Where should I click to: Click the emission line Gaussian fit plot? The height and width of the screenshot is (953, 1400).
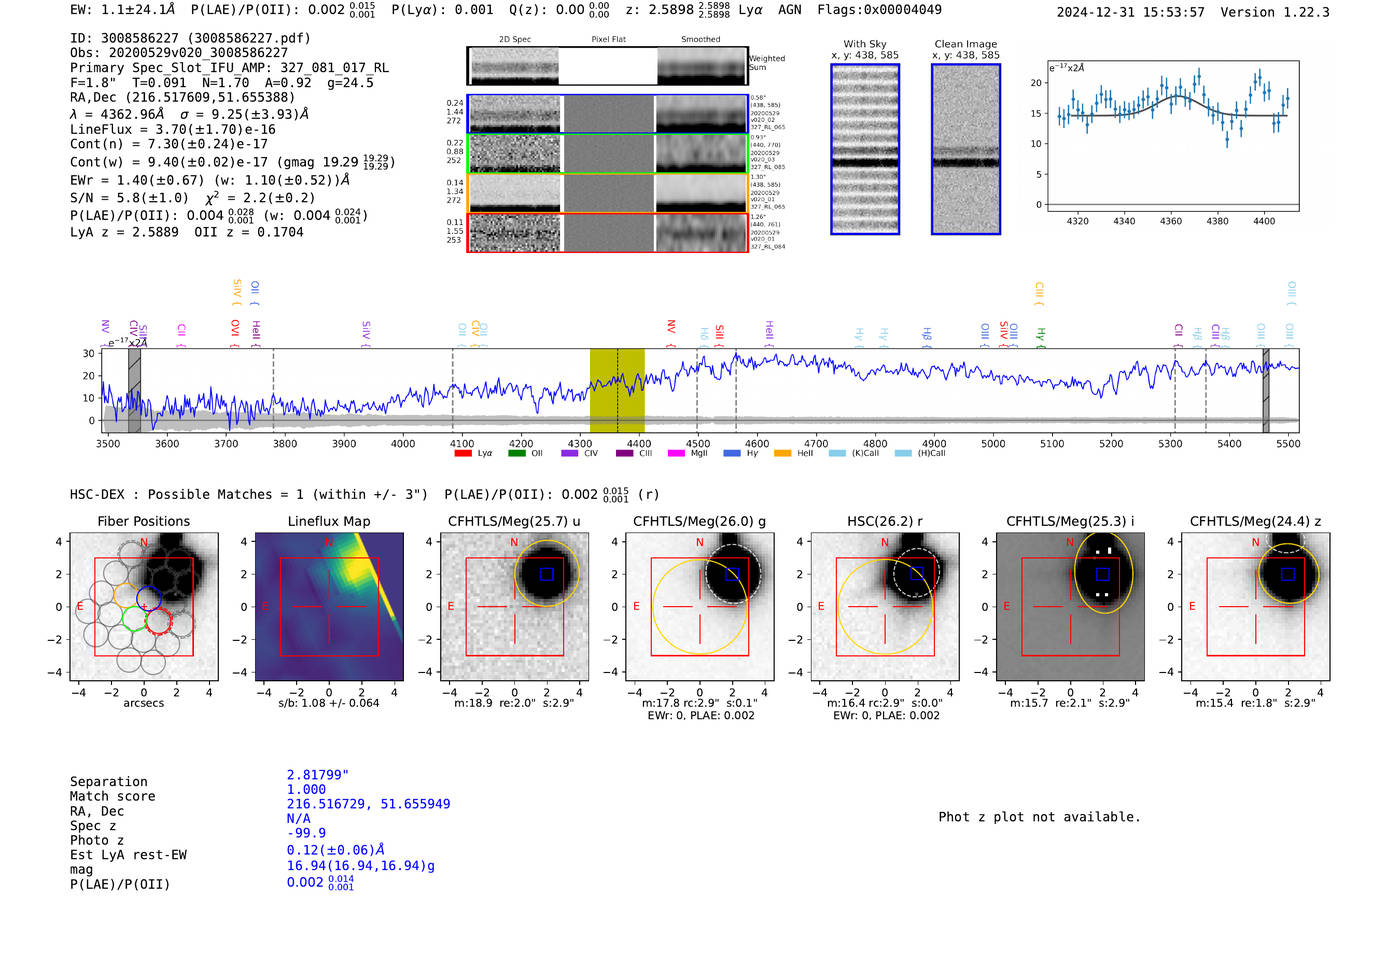(1172, 135)
